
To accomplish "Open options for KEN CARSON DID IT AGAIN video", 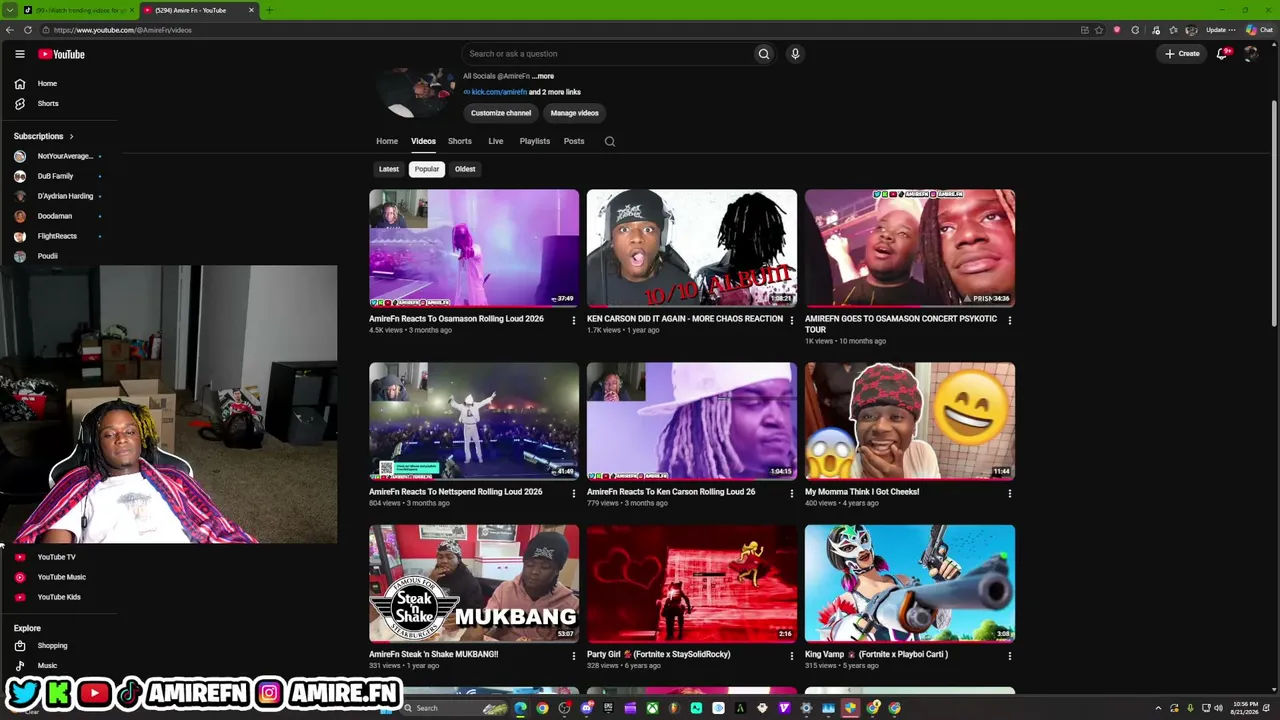I will 792,321.
